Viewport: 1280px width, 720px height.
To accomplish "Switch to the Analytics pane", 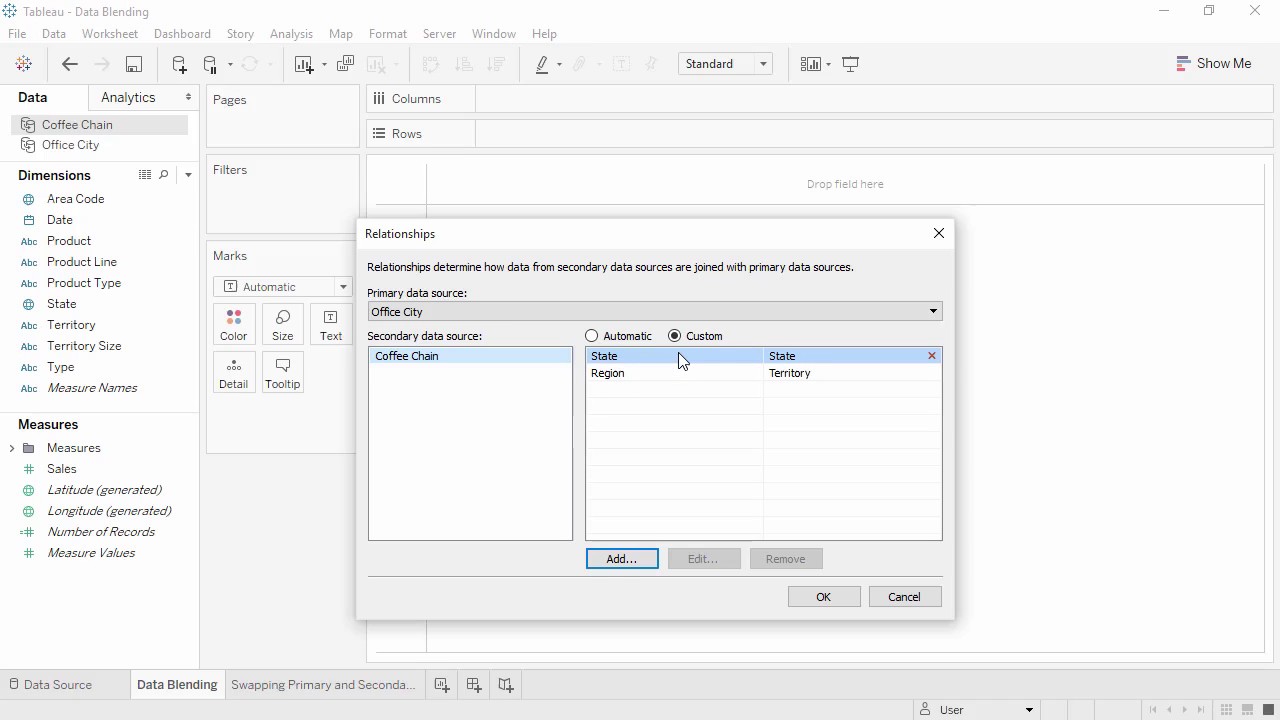I will click(128, 97).
